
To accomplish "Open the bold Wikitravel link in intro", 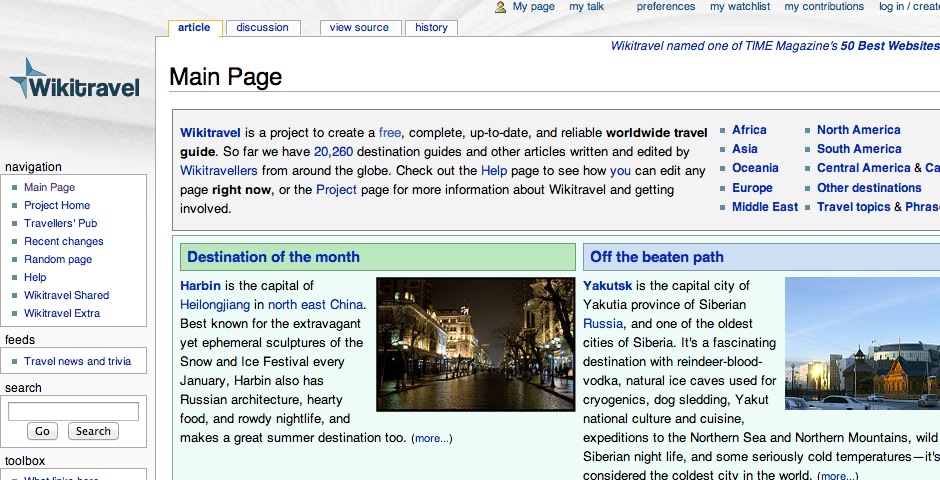I will 210,132.
